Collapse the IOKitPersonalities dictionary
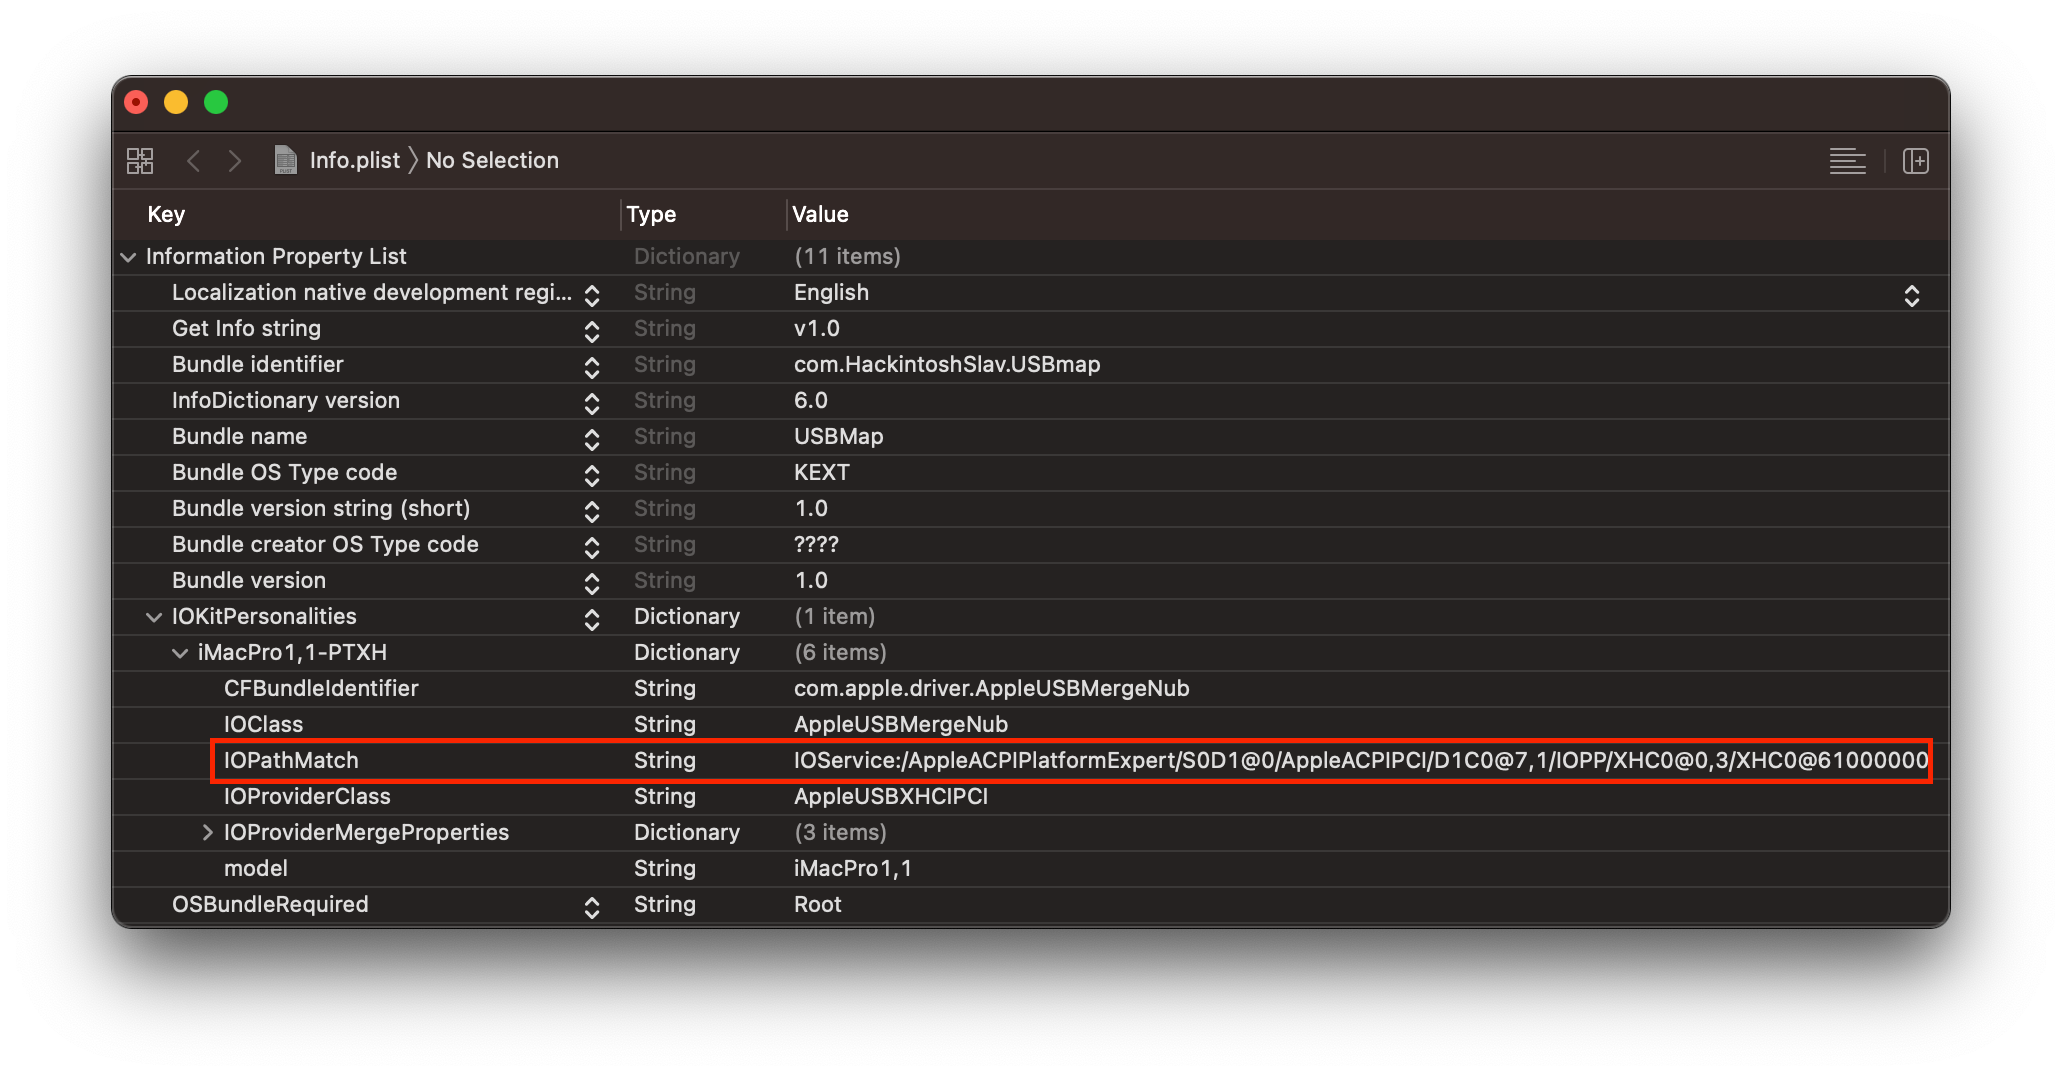The image size is (2062, 1076). click(154, 617)
